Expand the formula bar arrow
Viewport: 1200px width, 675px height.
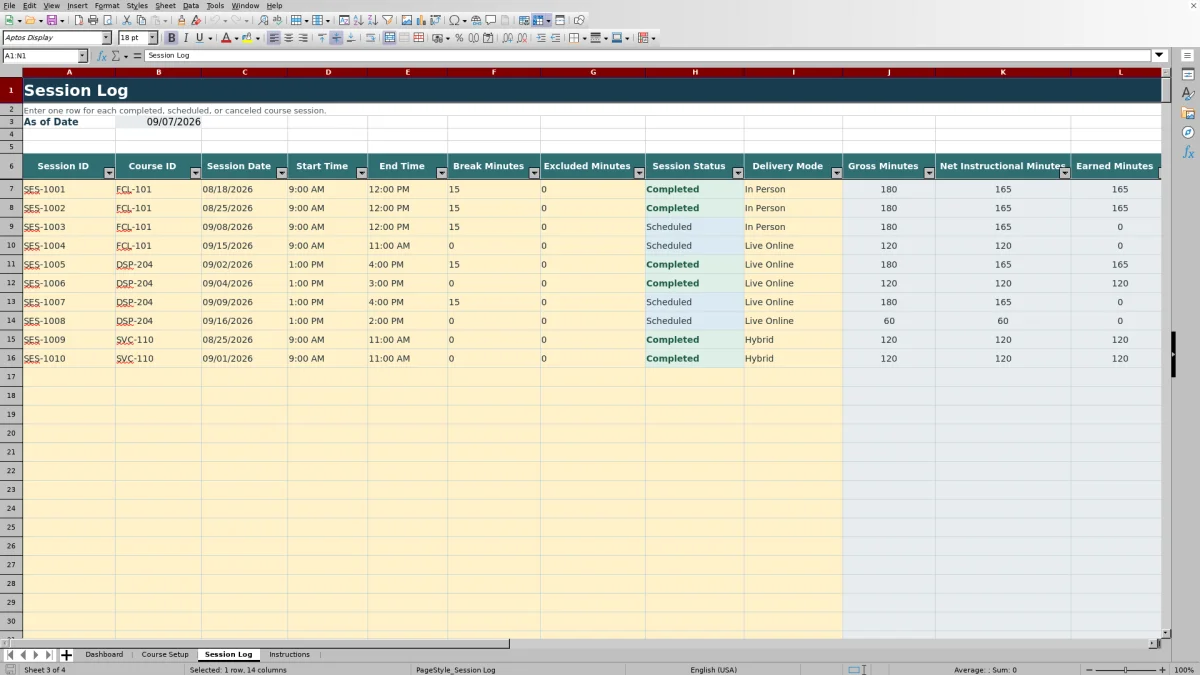point(1160,56)
